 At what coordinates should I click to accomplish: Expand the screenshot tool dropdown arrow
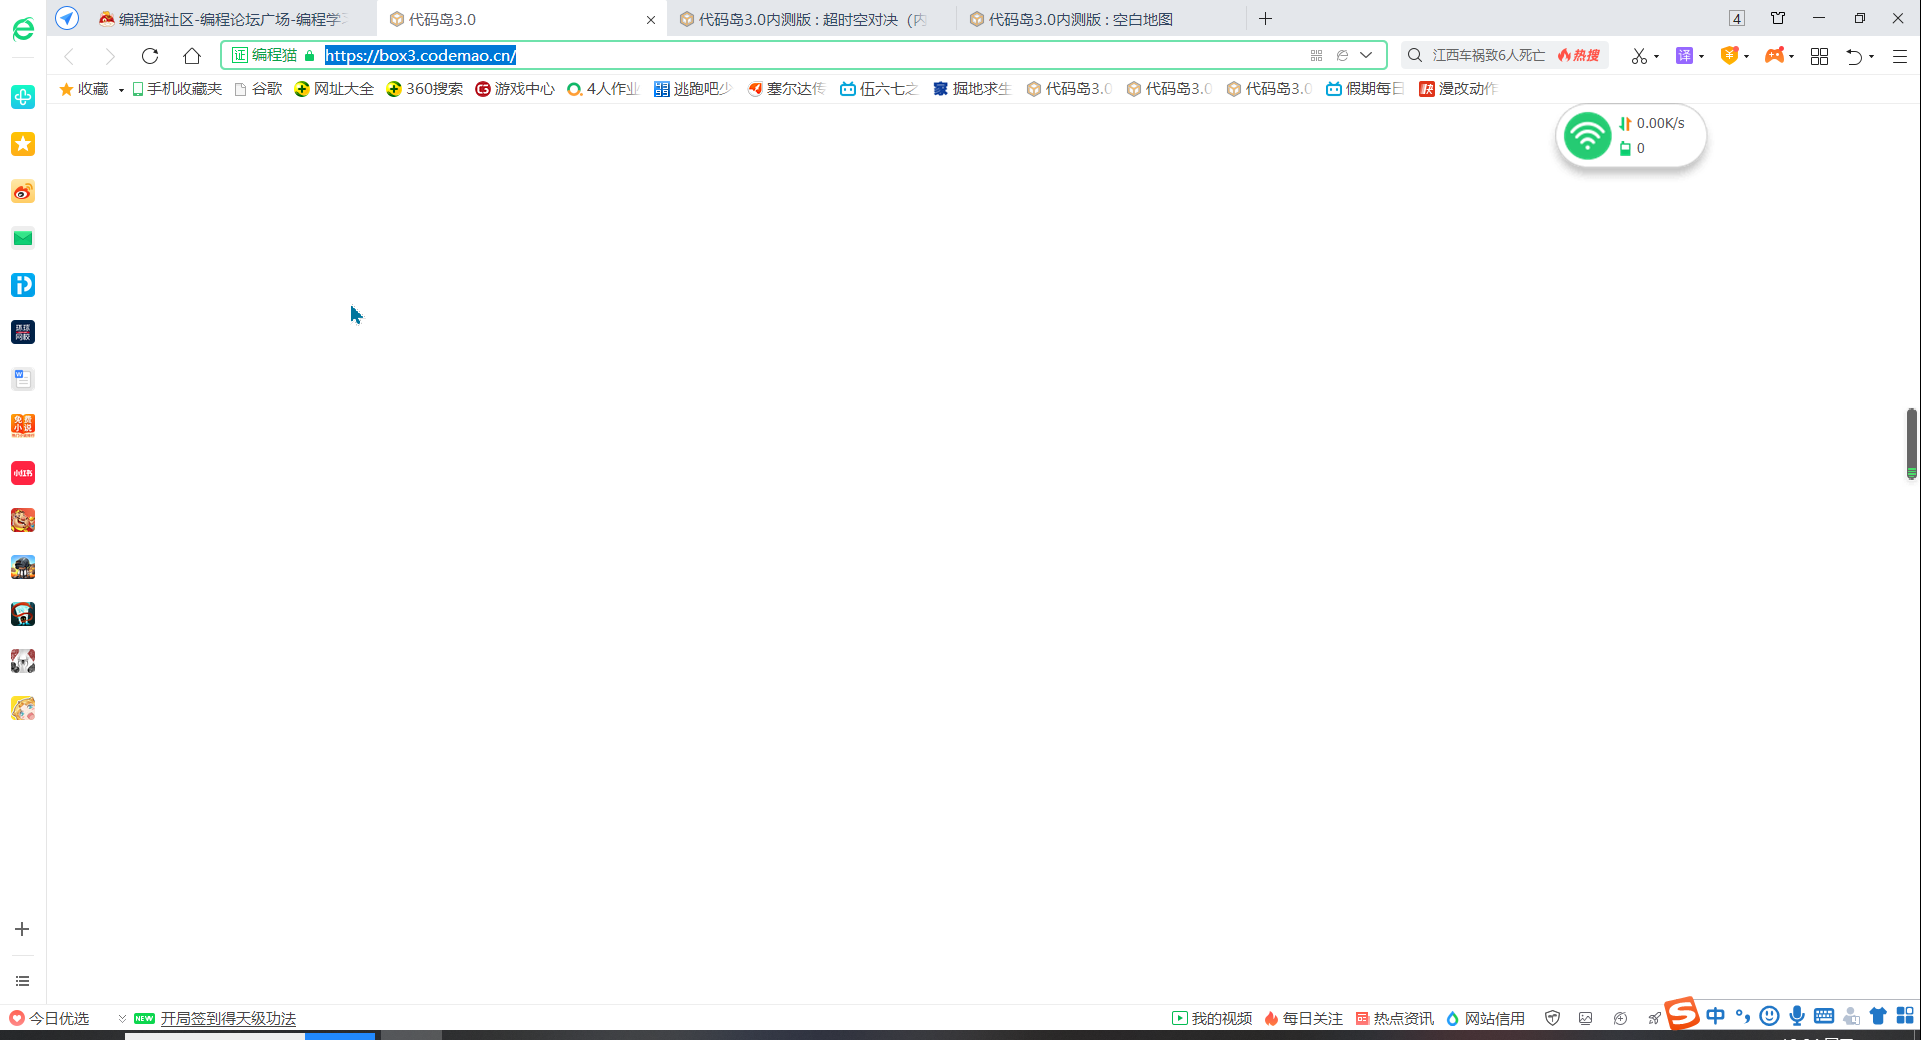point(1657,57)
